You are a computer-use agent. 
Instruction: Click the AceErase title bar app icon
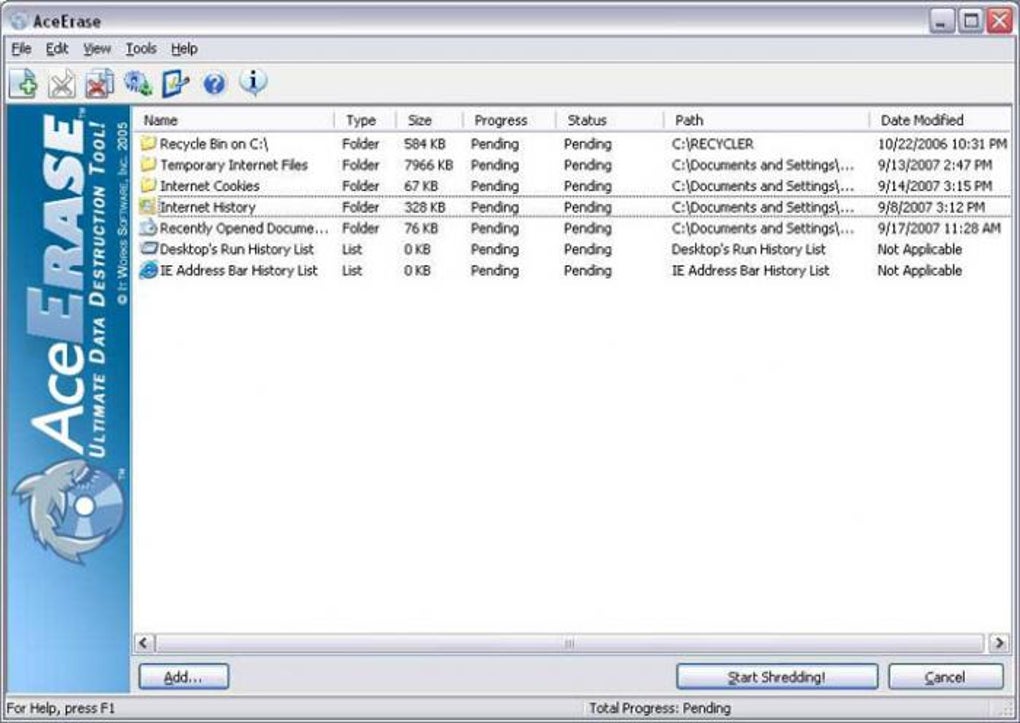pos(20,21)
